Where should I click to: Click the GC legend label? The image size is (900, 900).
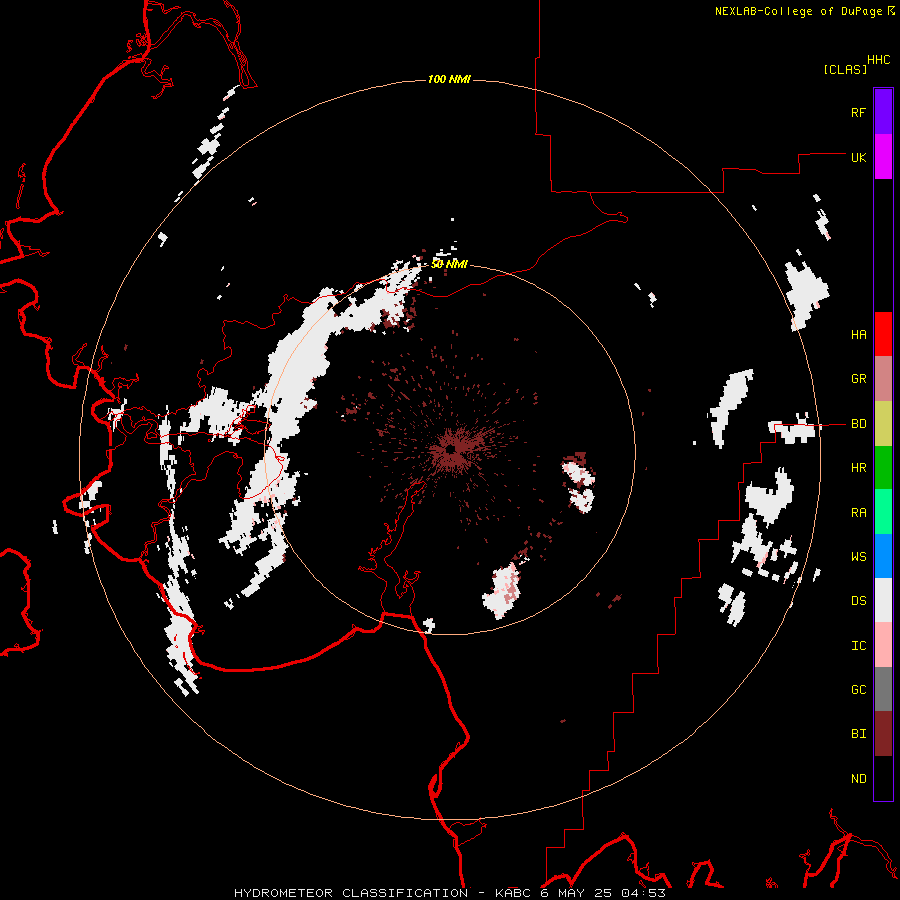pyautogui.click(x=858, y=689)
